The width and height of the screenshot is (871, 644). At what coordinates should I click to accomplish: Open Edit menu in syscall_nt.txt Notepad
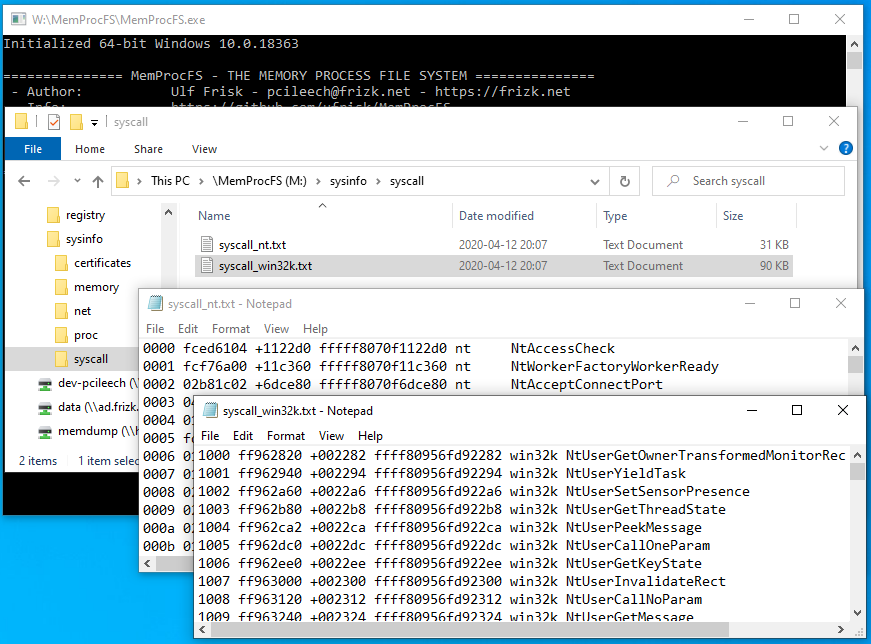[x=188, y=329]
